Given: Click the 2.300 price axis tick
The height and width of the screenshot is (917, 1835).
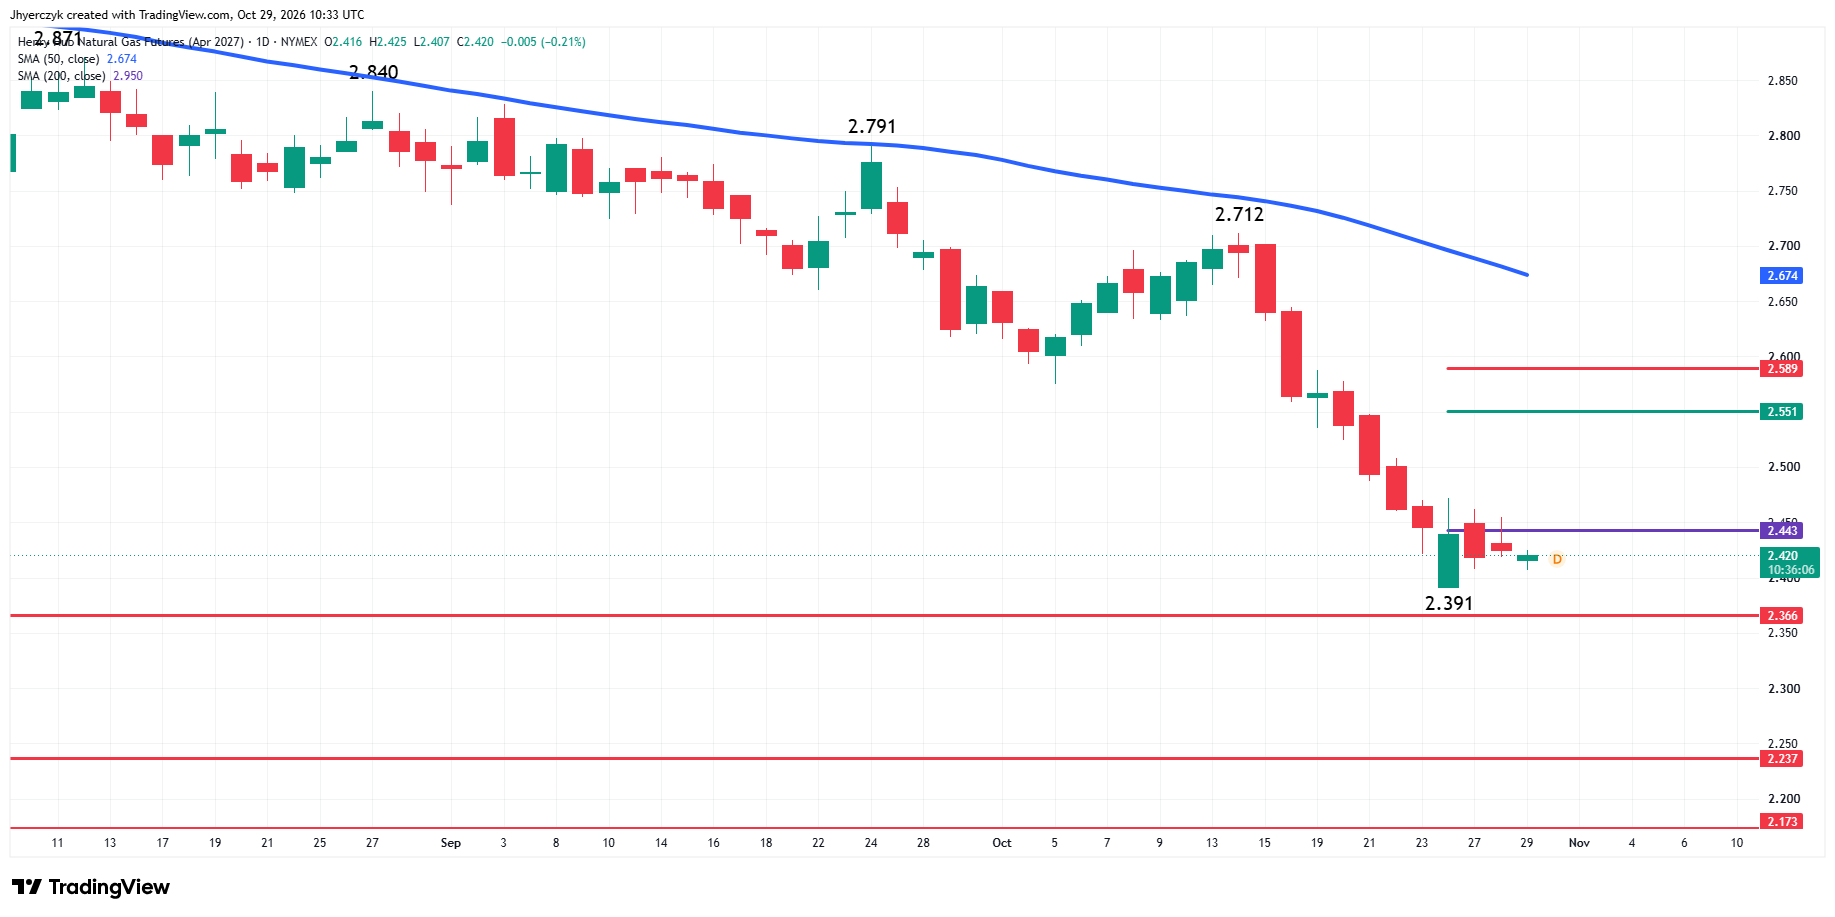Looking at the screenshot, I should [1782, 689].
